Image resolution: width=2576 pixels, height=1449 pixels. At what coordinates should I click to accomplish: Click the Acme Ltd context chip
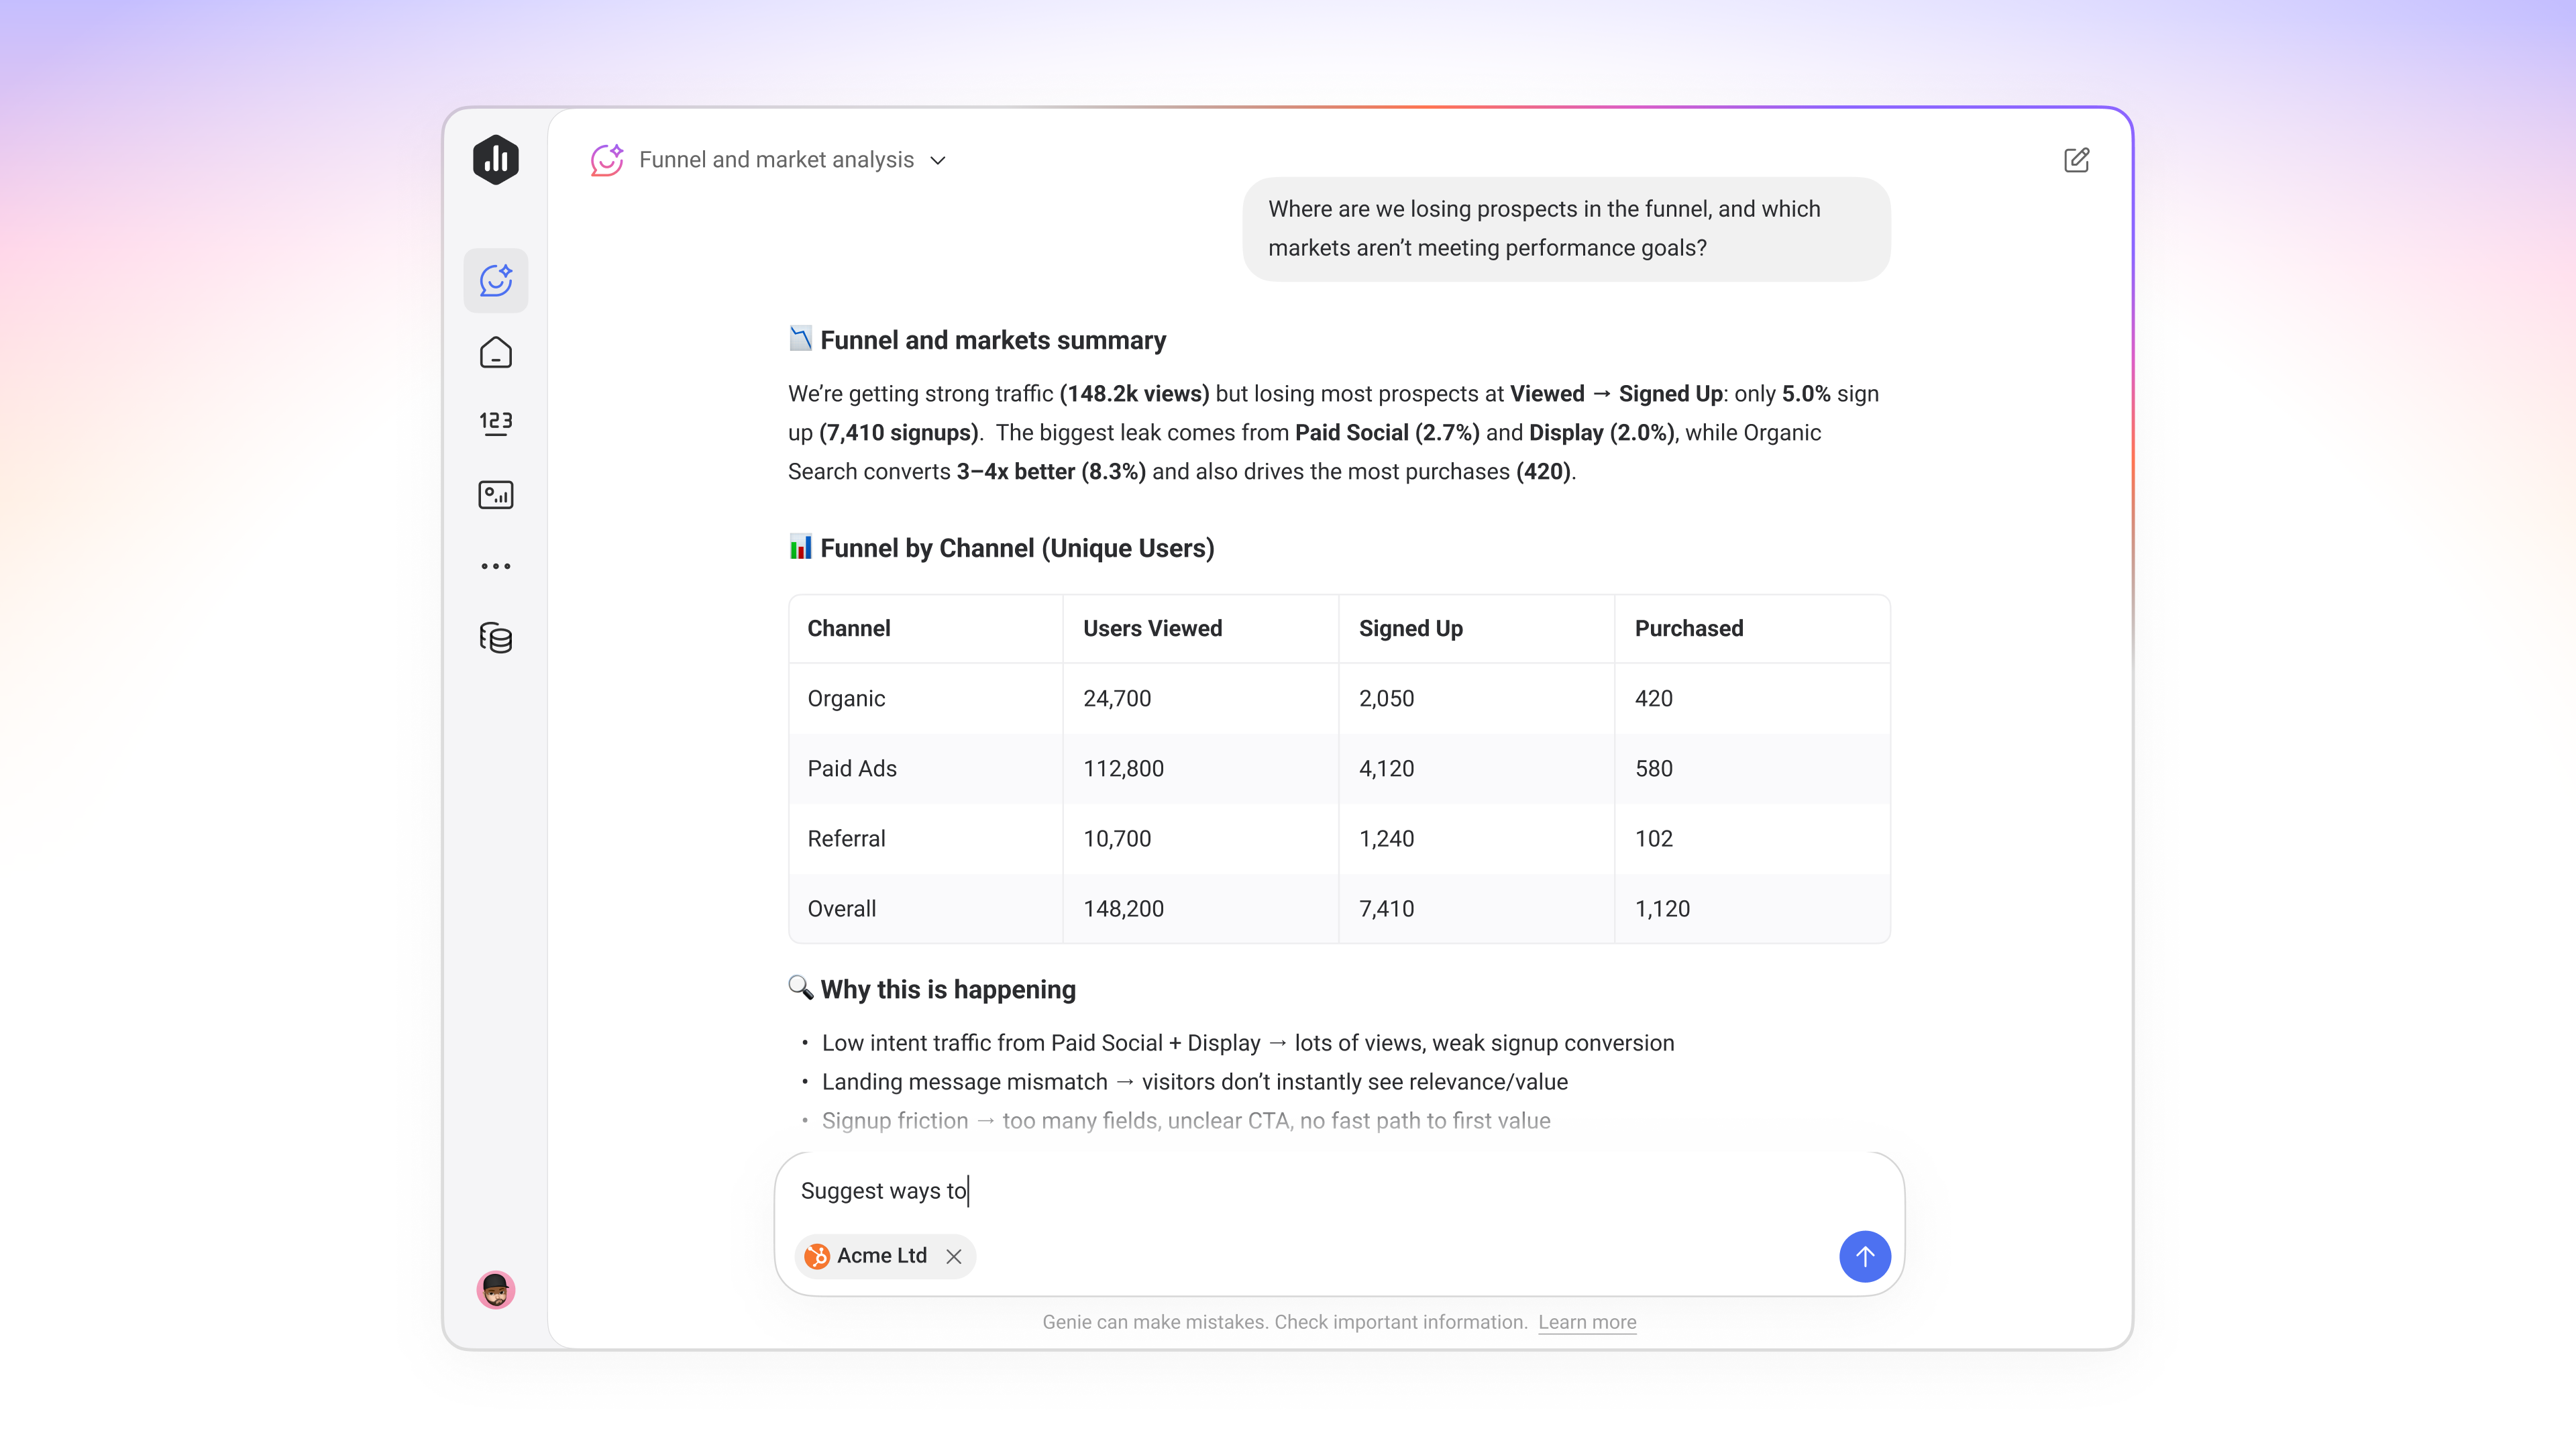[x=880, y=1256]
